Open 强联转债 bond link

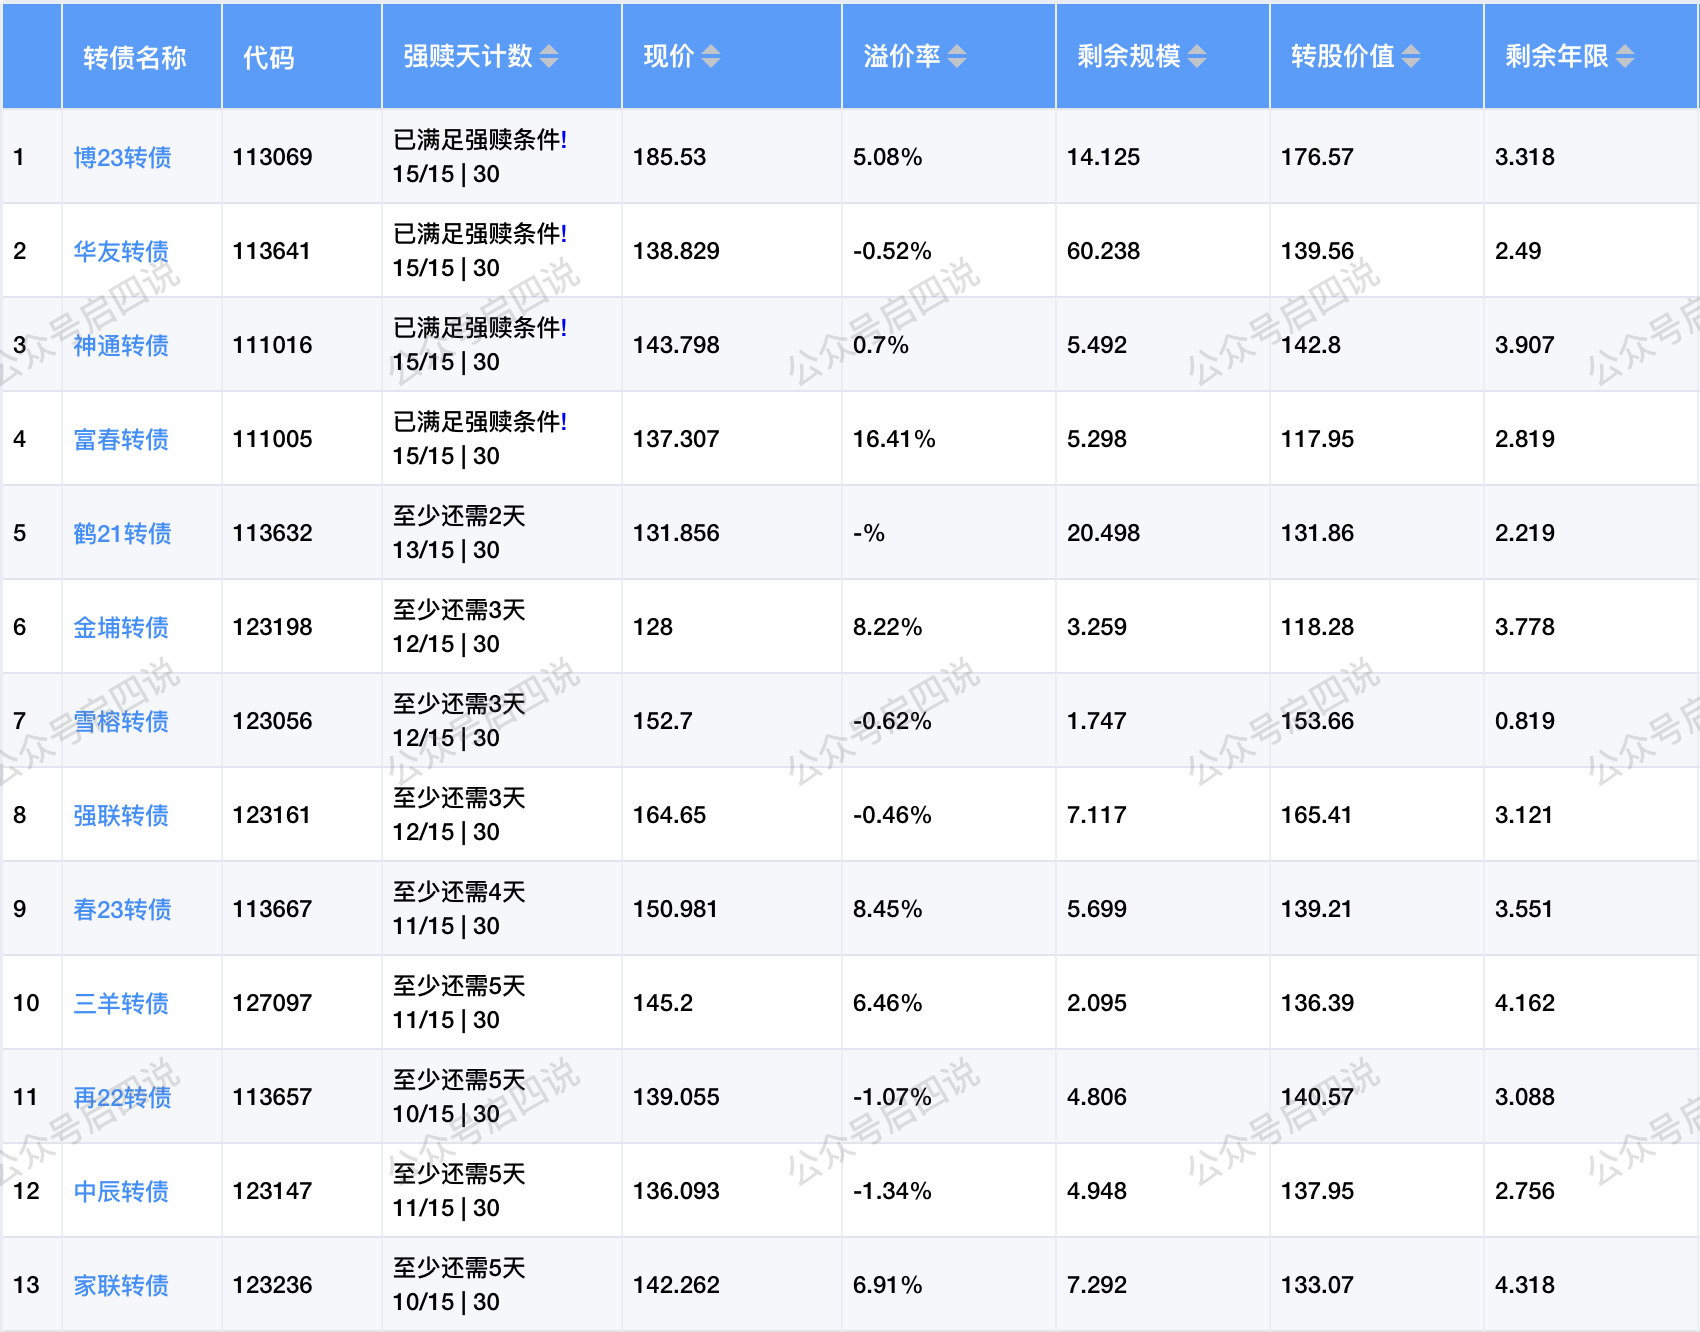pyautogui.click(x=121, y=816)
